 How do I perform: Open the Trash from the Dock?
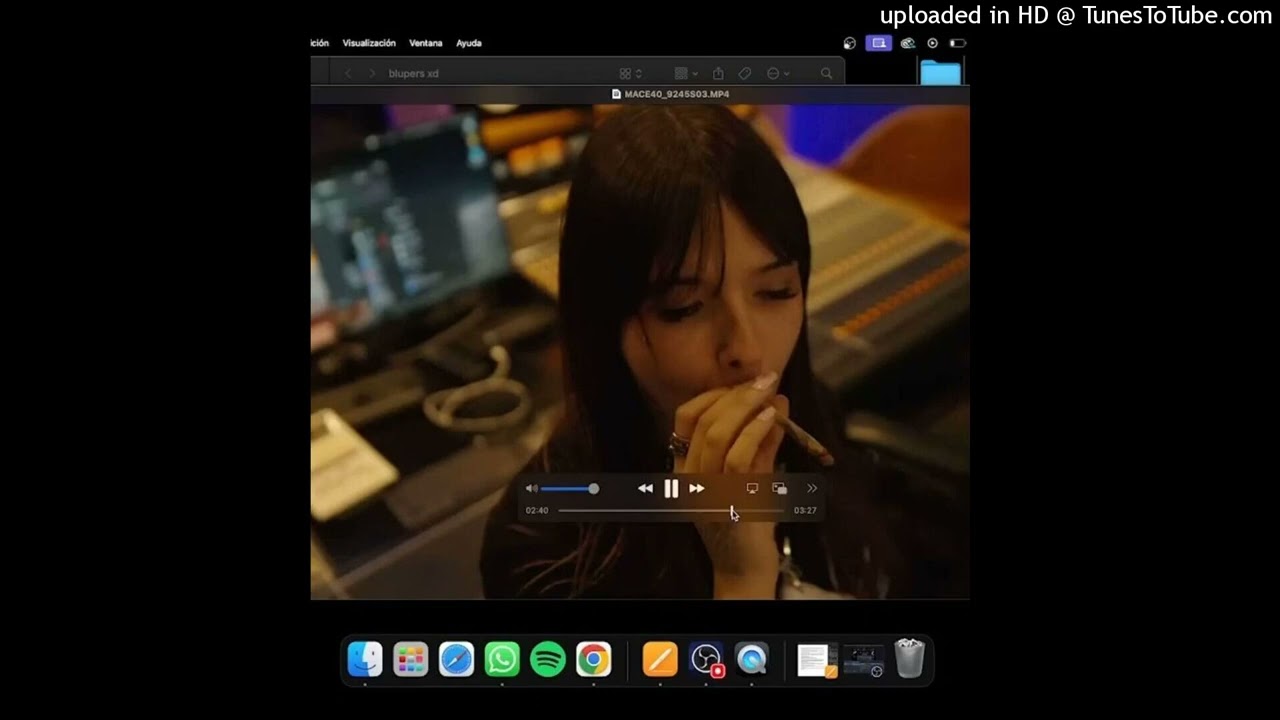pyautogui.click(x=909, y=659)
